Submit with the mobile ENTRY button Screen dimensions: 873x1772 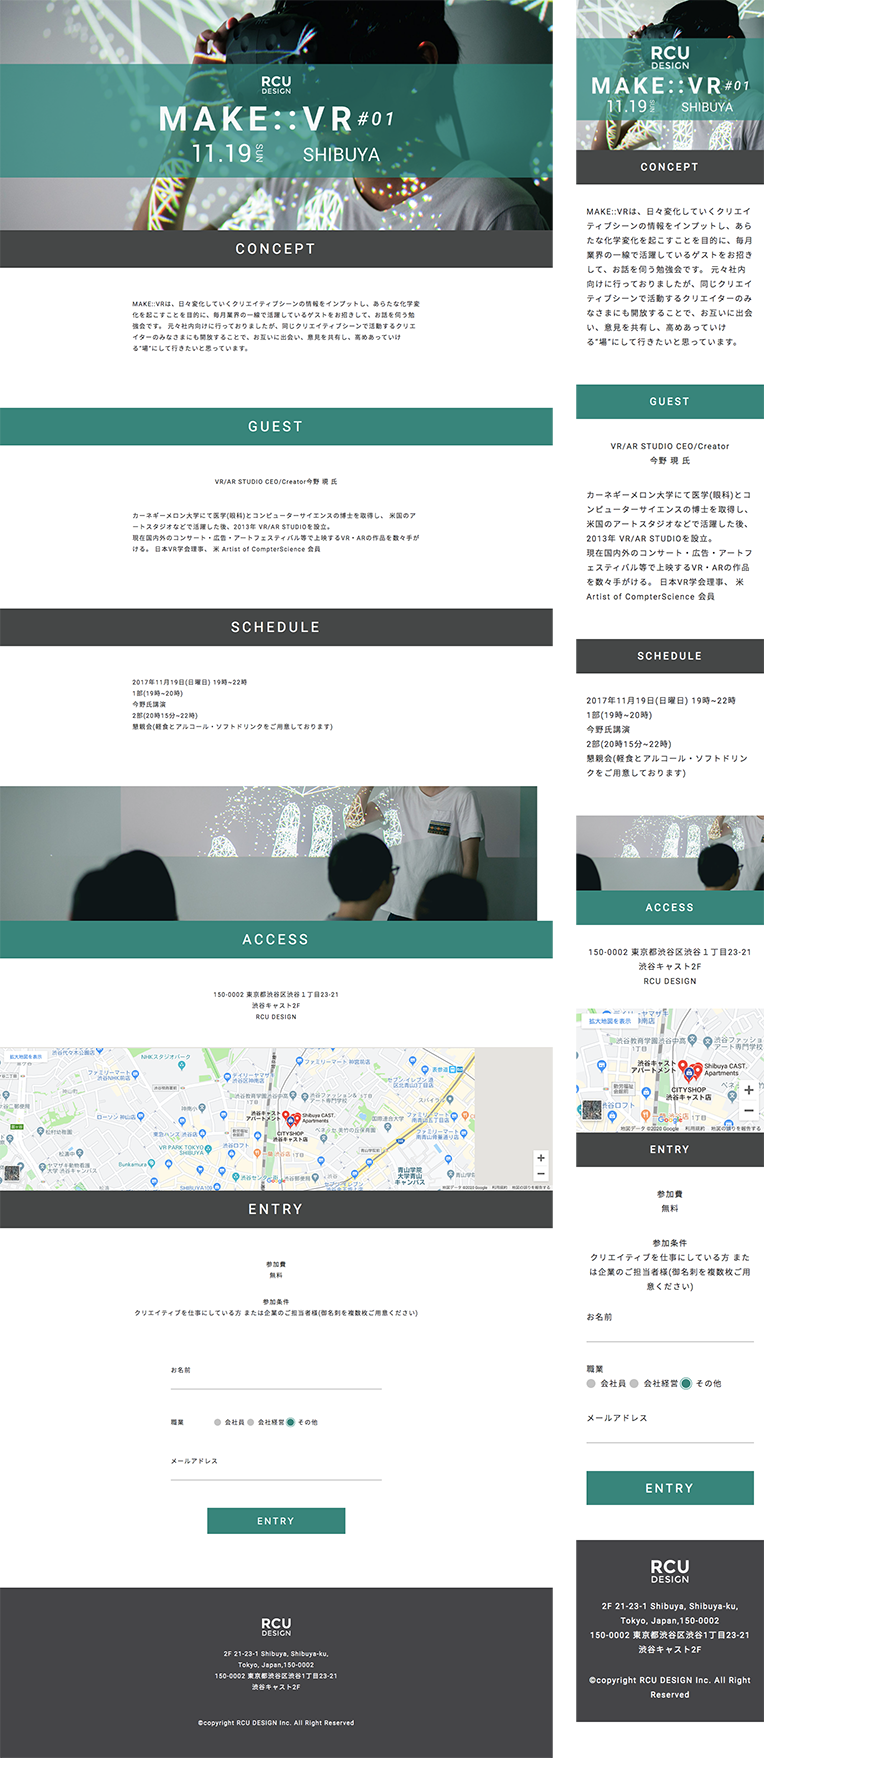(669, 1488)
